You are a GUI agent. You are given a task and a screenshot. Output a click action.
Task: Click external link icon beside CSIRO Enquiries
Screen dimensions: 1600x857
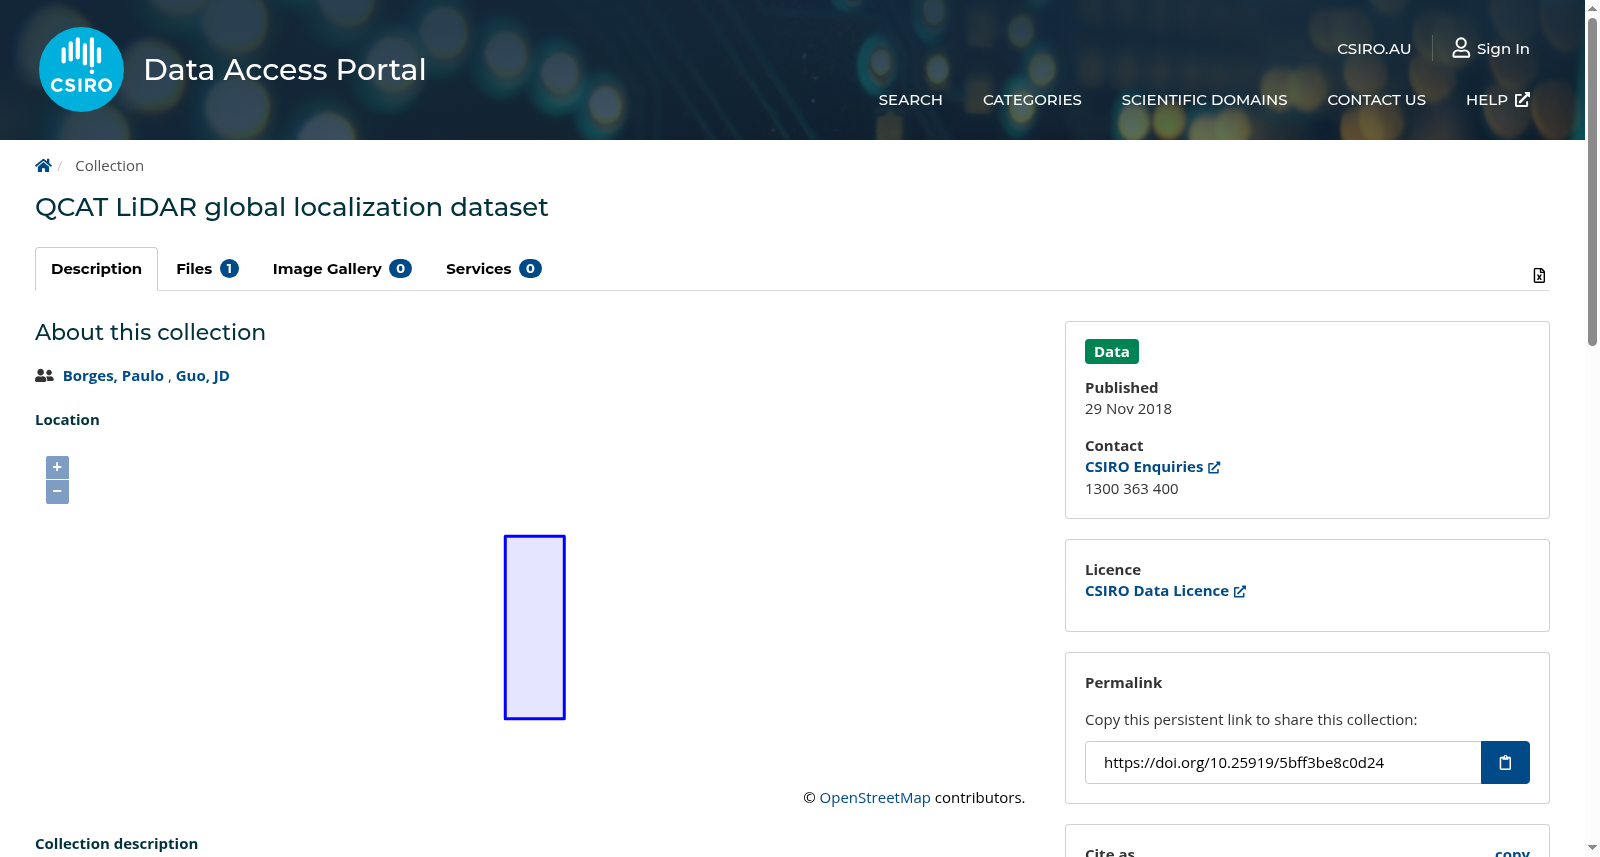(x=1214, y=468)
